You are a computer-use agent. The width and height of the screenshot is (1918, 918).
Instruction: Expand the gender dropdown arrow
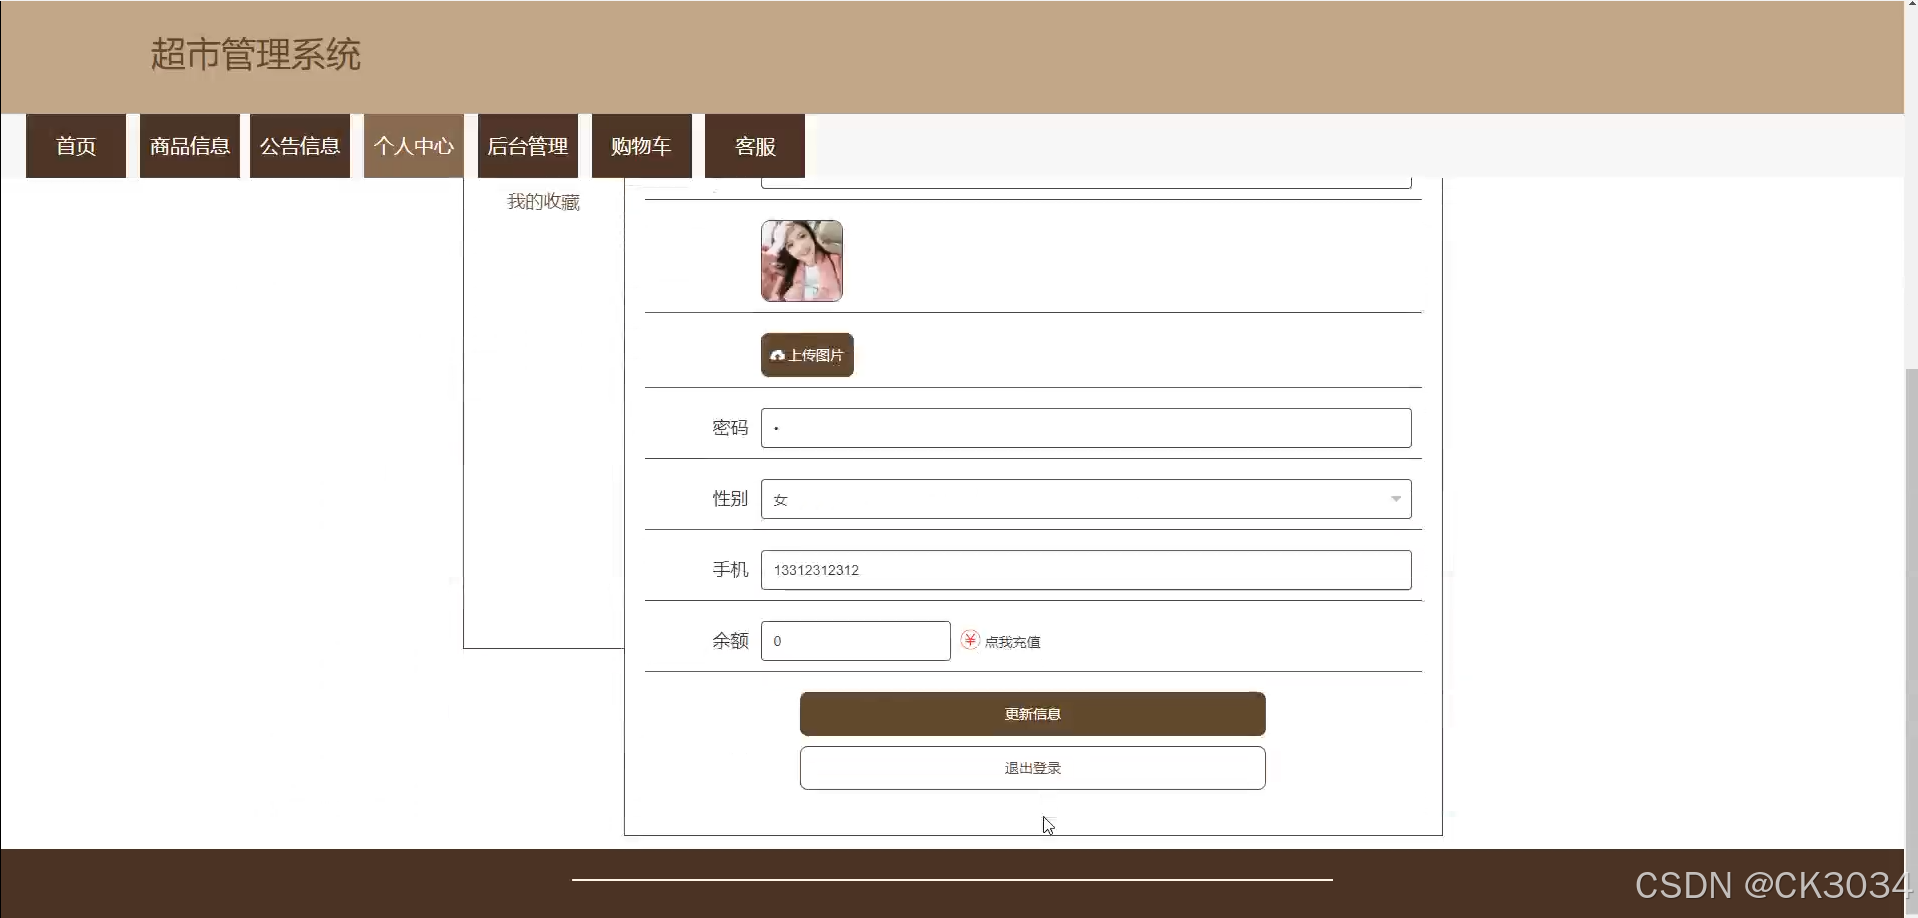tap(1395, 499)
